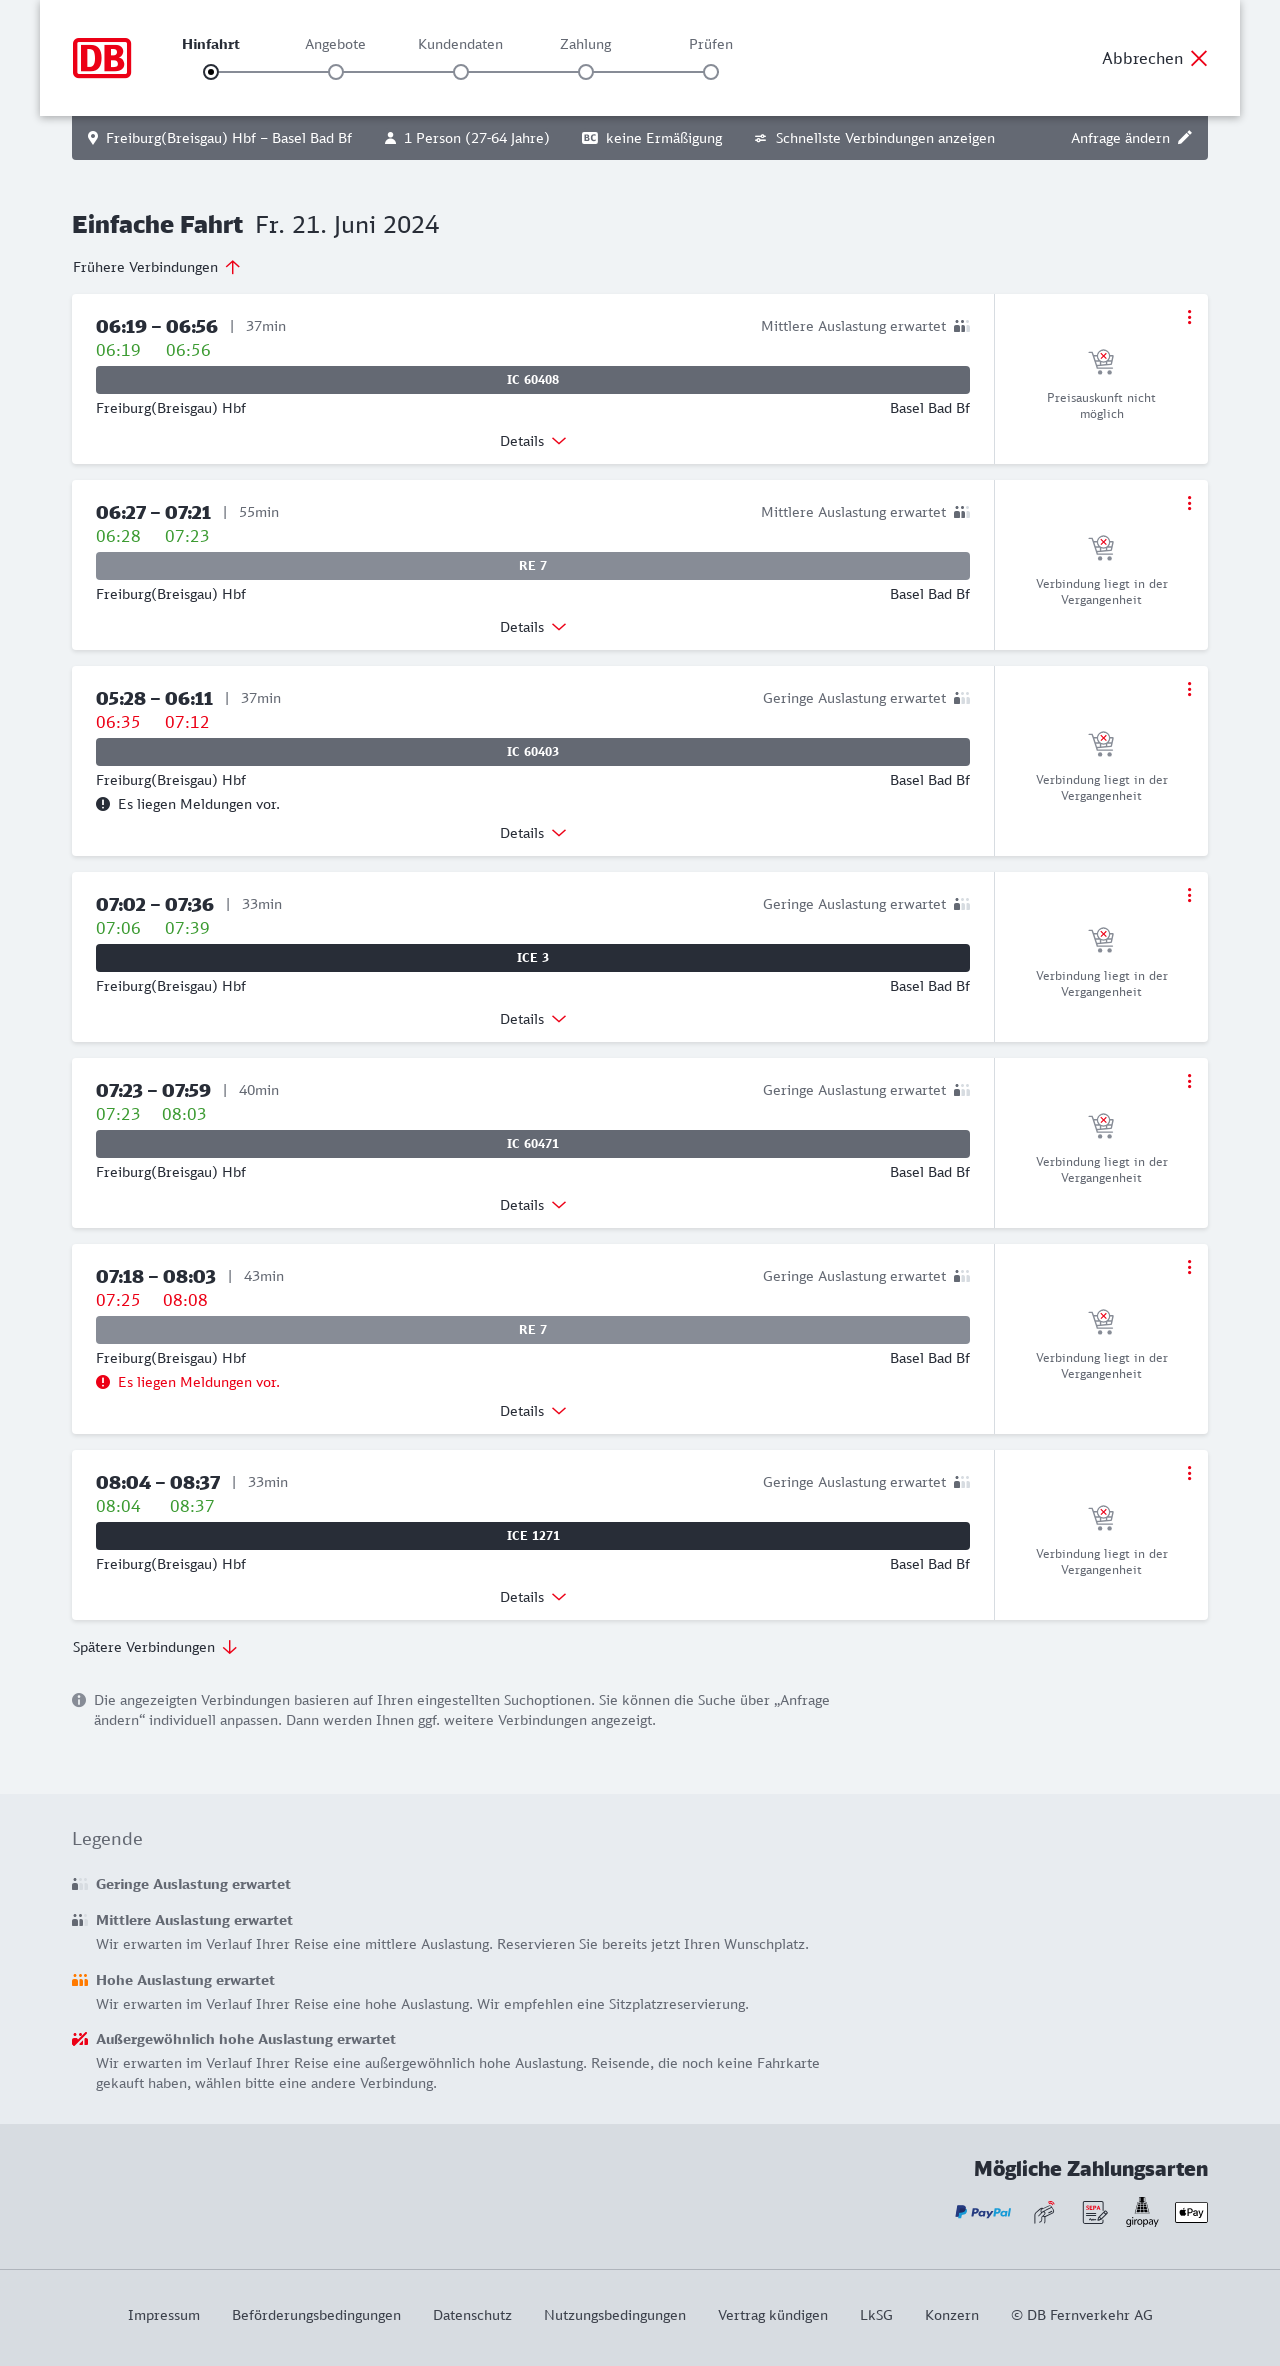Expand Details for the IC 60471 connection

click(533, 1205)
